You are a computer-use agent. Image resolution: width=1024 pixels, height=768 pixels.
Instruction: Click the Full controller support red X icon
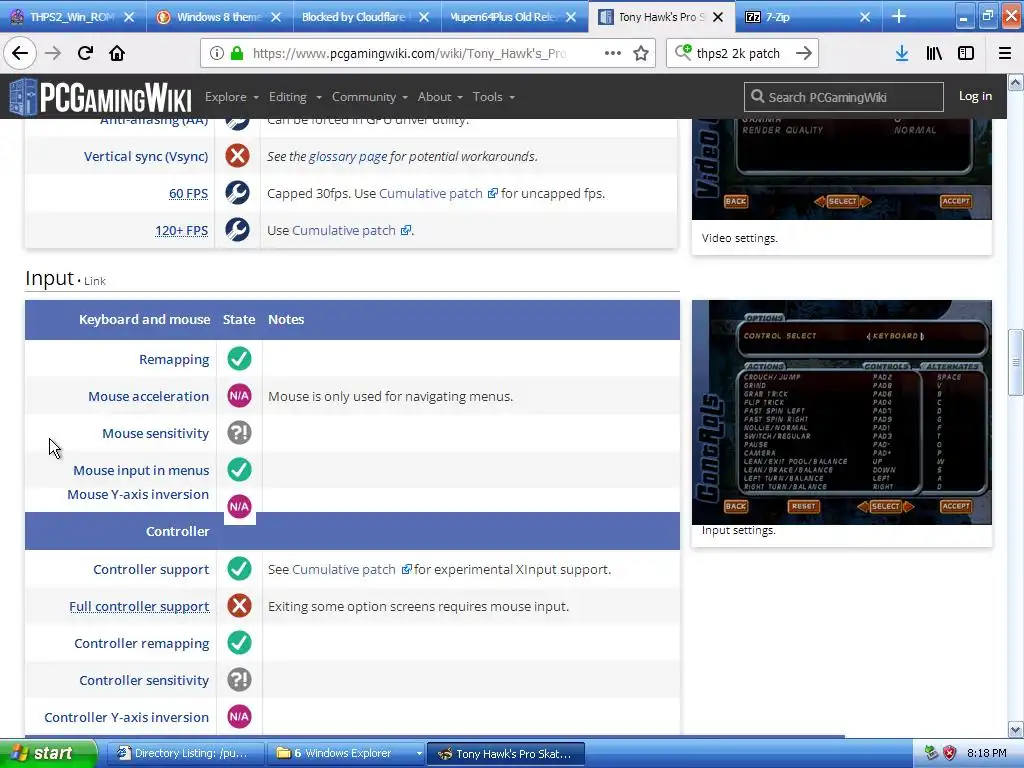click(239, 605)
